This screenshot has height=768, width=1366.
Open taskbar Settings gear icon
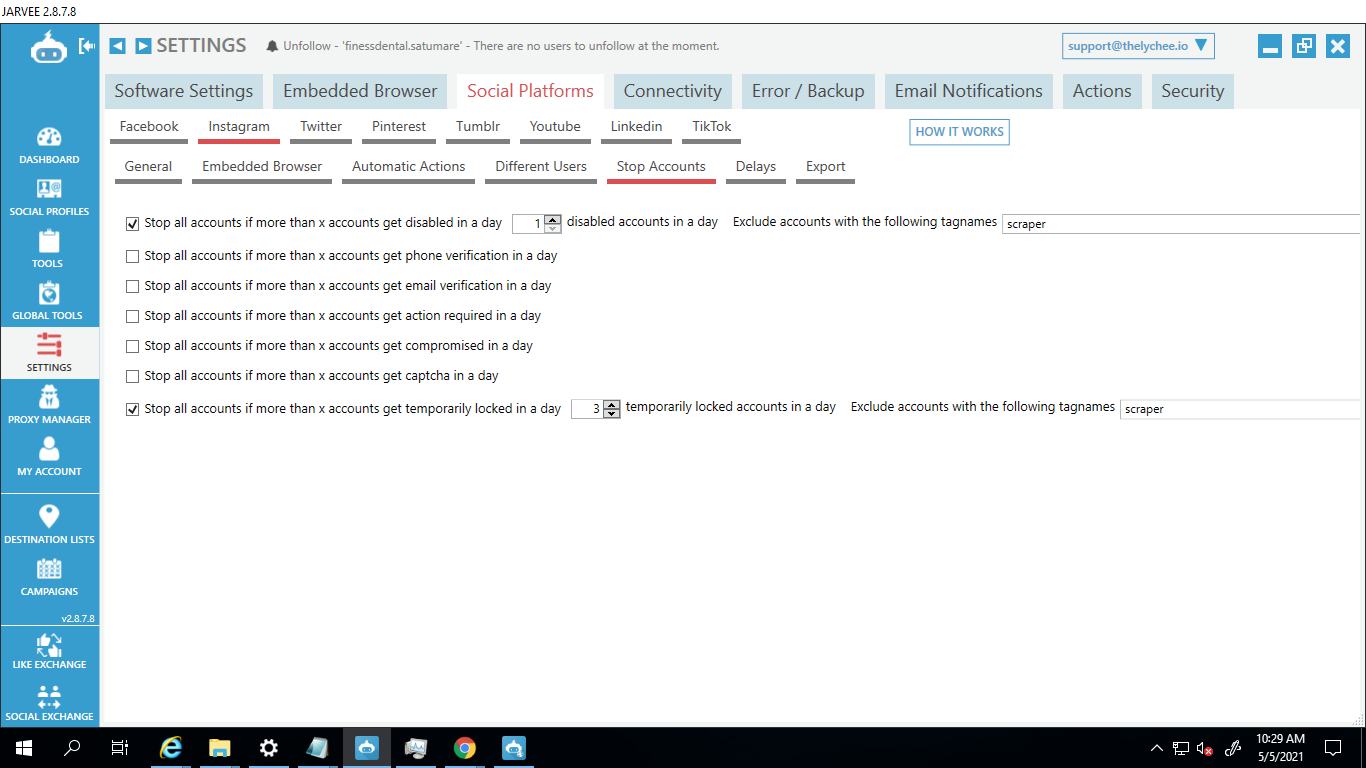(269, 748)
